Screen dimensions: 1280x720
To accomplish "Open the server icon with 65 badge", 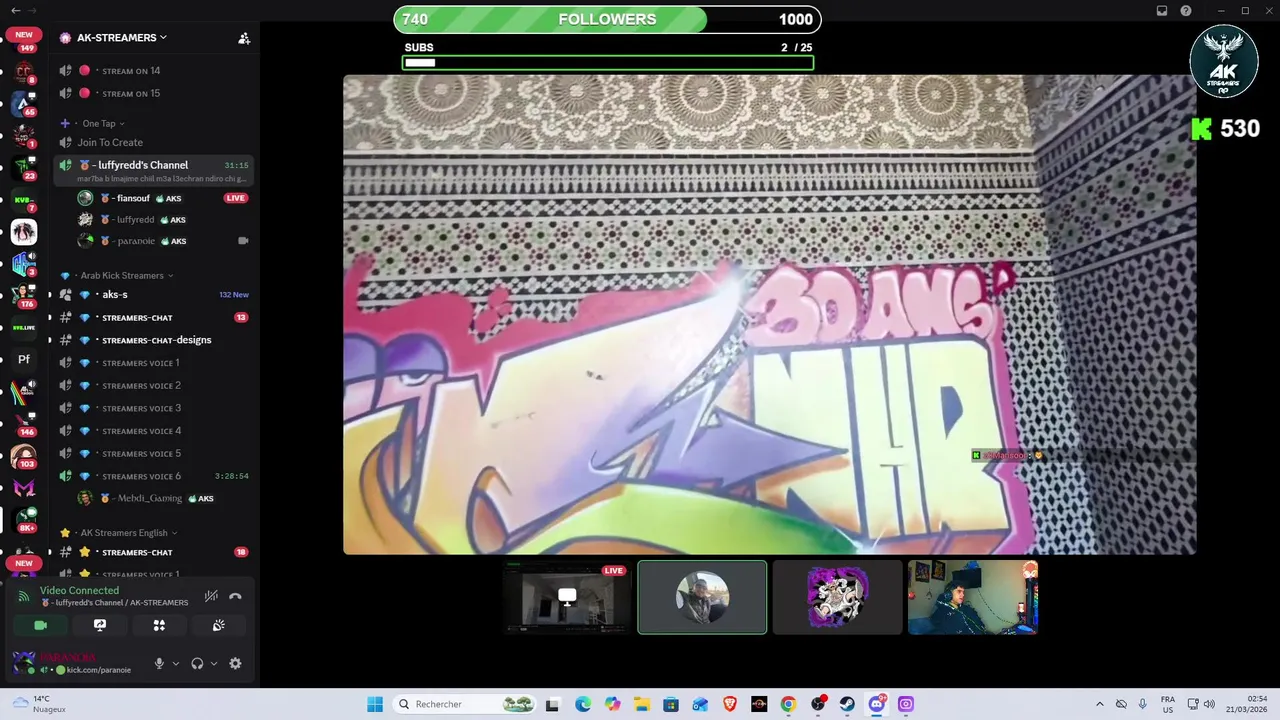I will pyautogui.click(x=24, y=104).
